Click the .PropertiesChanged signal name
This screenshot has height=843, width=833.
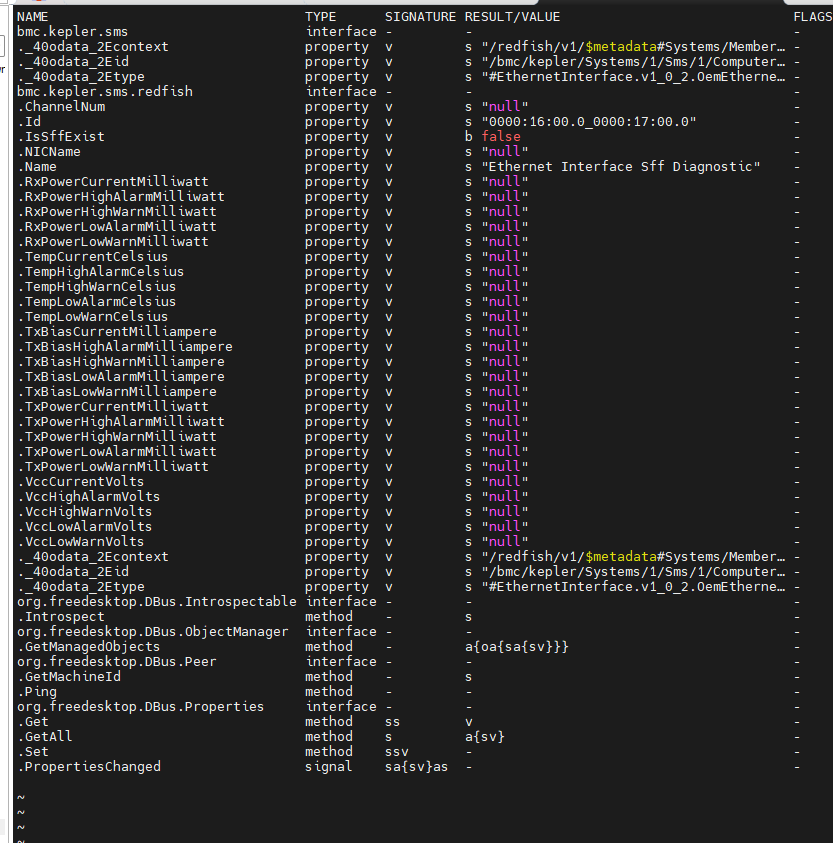coord(89,767)
